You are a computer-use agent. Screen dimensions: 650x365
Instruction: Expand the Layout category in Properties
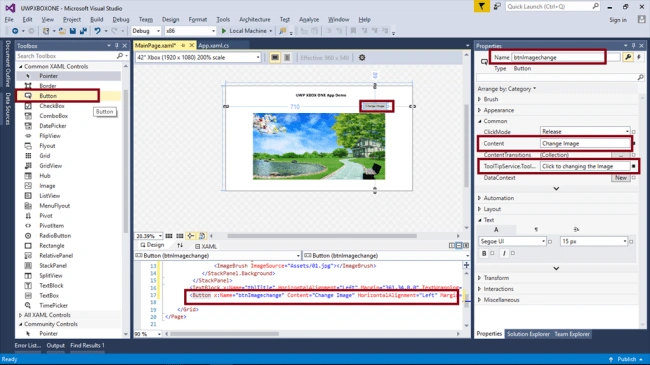tap(480, 209)
